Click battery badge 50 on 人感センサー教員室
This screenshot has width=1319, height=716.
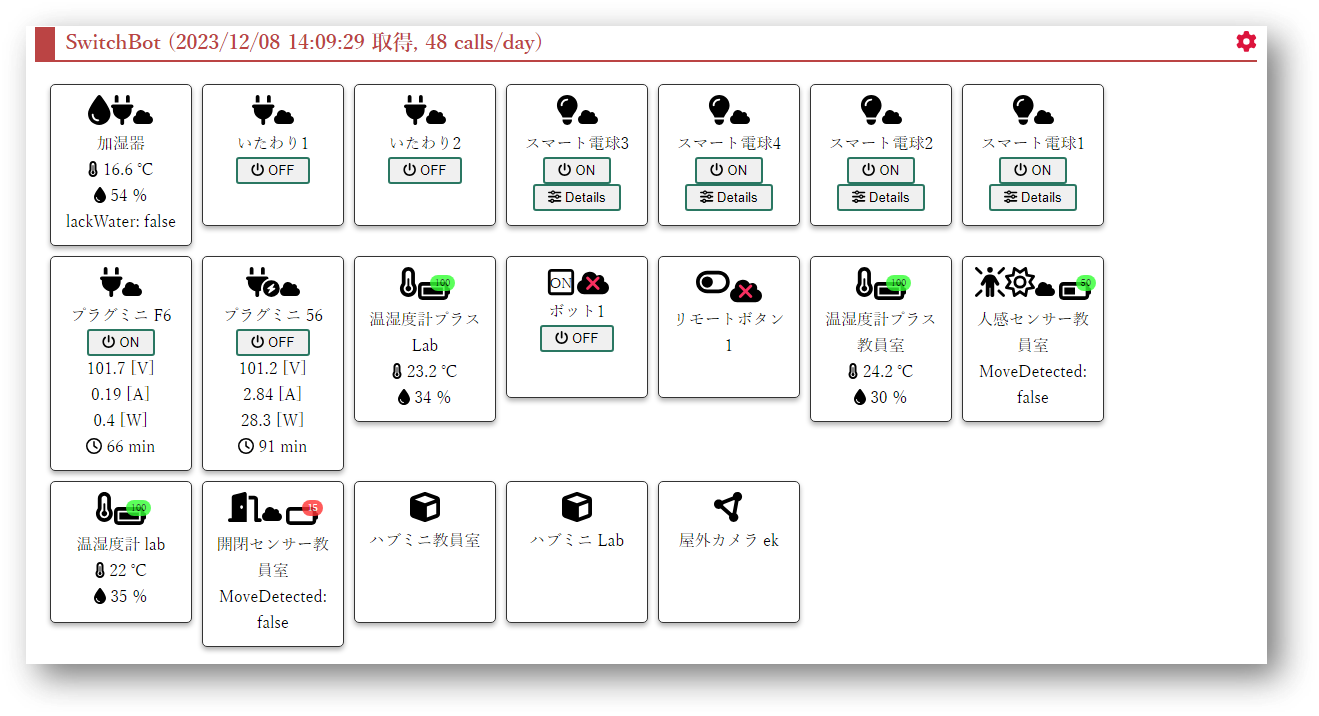click(x=1085, y=282)
